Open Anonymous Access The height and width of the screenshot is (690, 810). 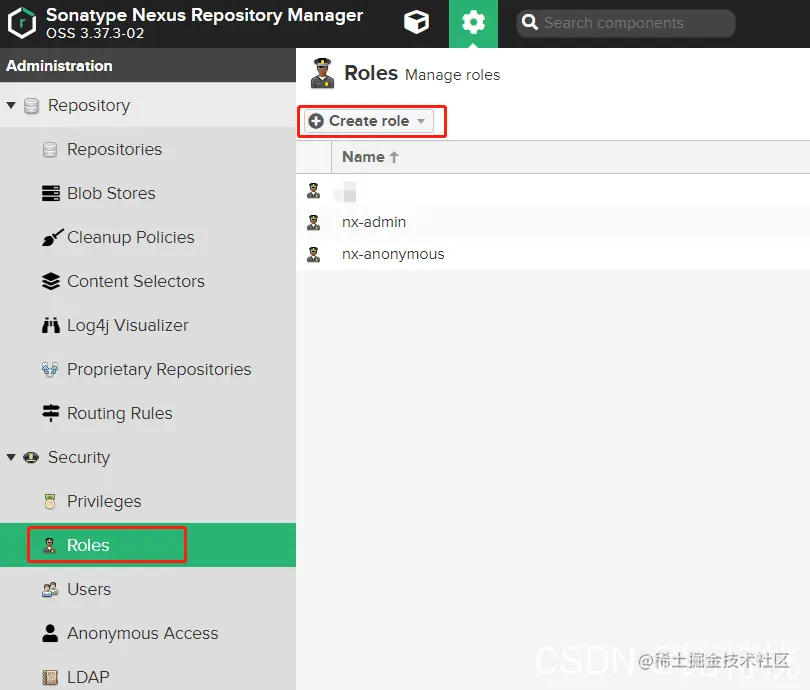click(x=143, y=633)
